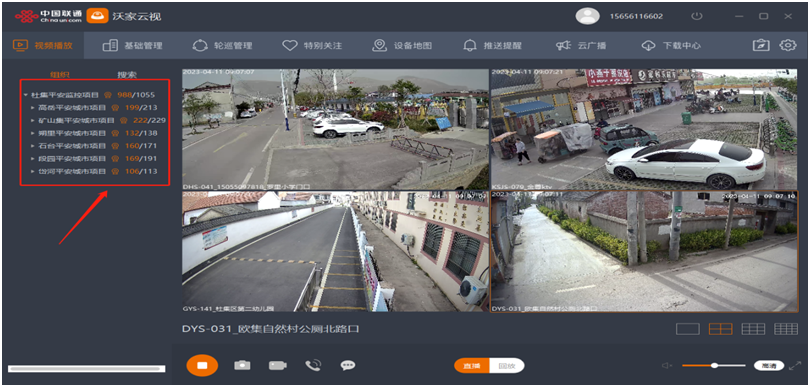810x387 pixels.
Task: Click camera icon beside 988/1055
Action: click(x=108, y=95)
